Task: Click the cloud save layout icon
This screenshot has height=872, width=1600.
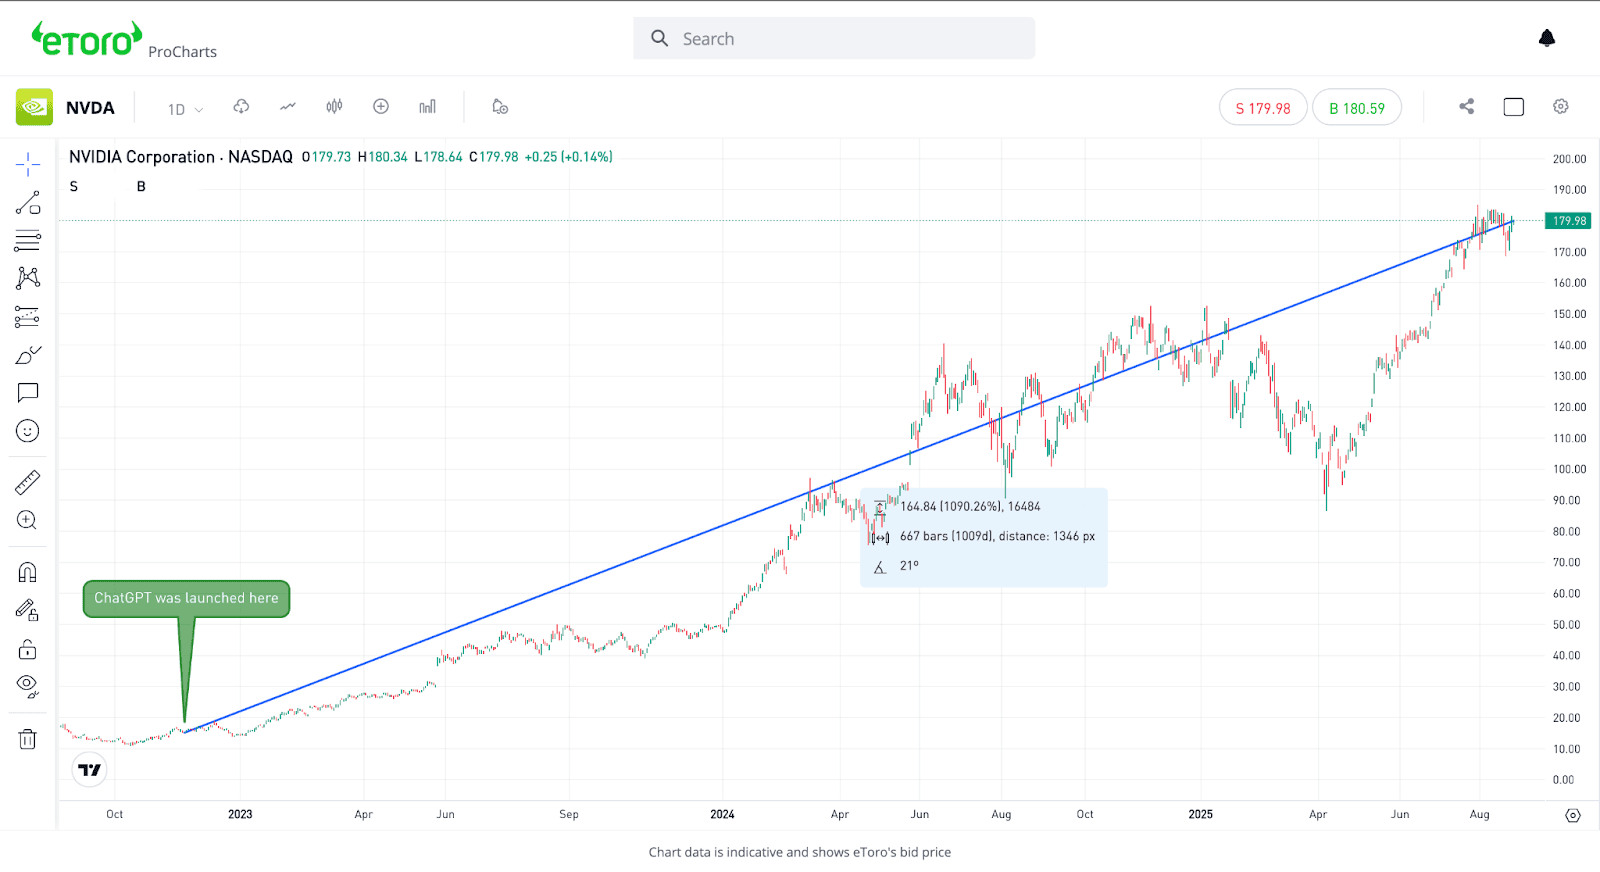Action: pos(241,106)
